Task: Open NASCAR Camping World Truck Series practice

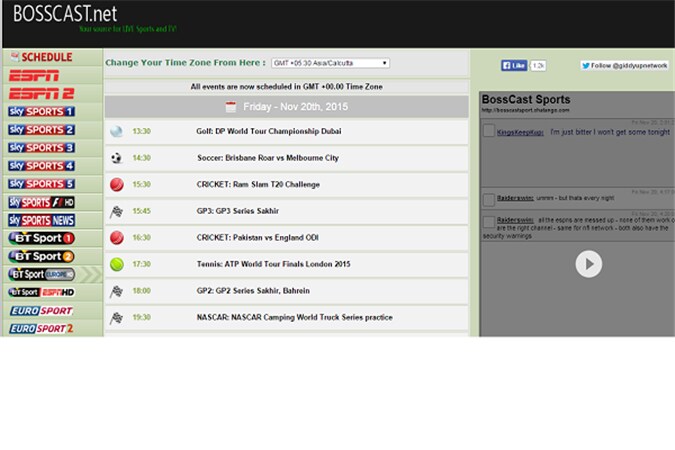Action: pyautogui.click(x=294, y=317)
